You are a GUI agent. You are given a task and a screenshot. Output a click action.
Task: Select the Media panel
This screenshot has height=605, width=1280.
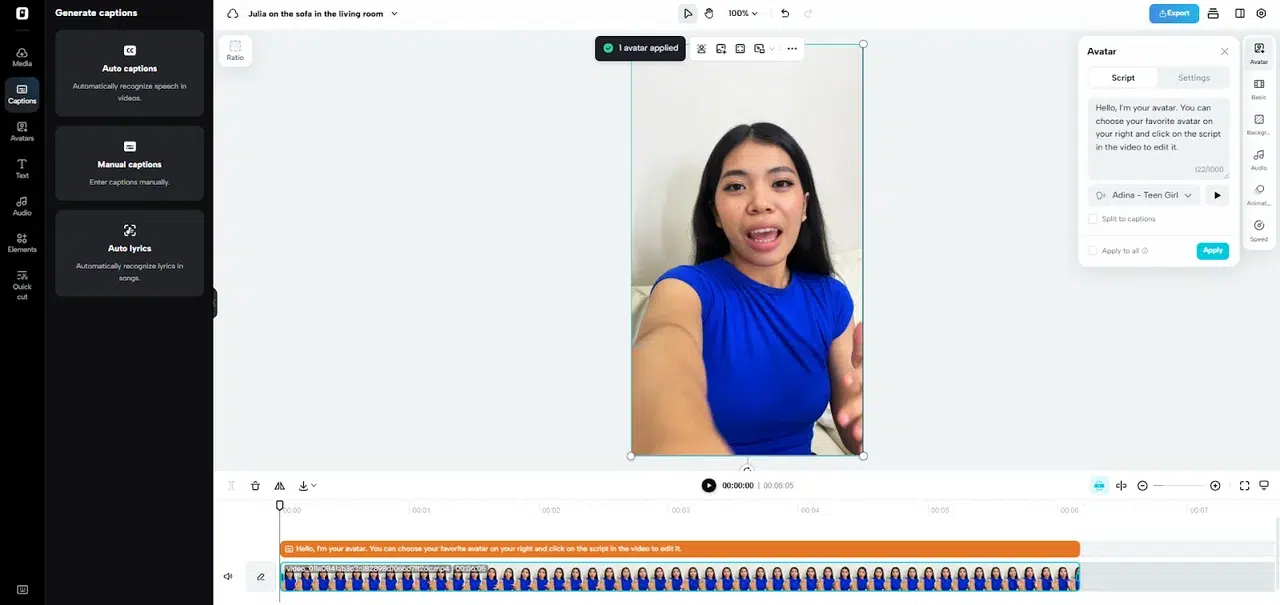tap(22, 57)
